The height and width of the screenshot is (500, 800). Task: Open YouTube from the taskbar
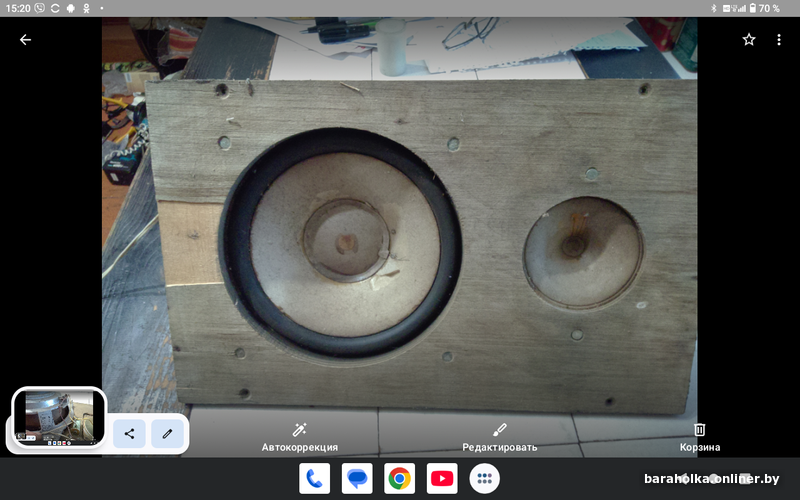442,479
